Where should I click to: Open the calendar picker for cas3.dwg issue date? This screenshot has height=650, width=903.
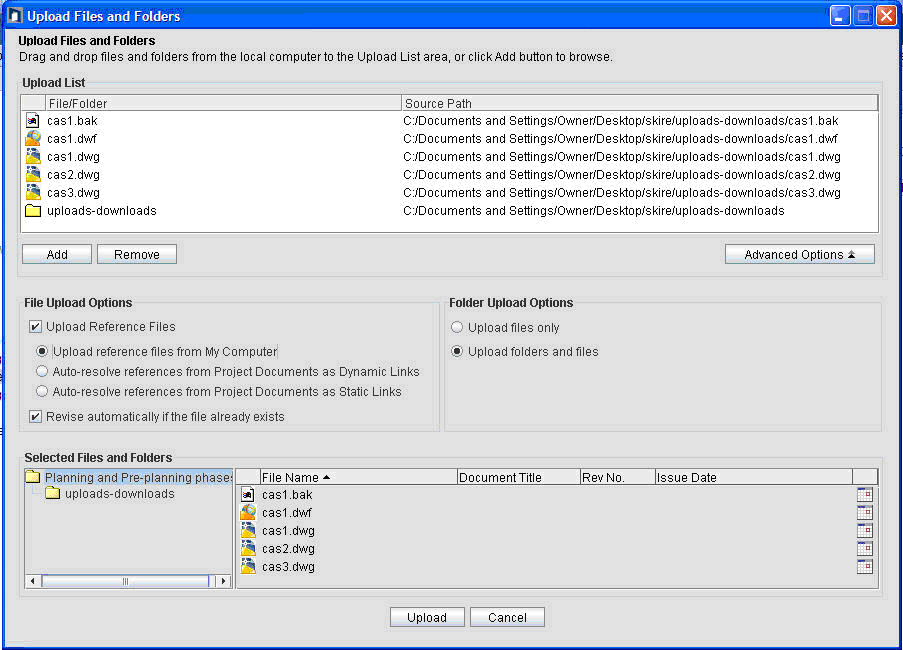[x=864, y=565]
